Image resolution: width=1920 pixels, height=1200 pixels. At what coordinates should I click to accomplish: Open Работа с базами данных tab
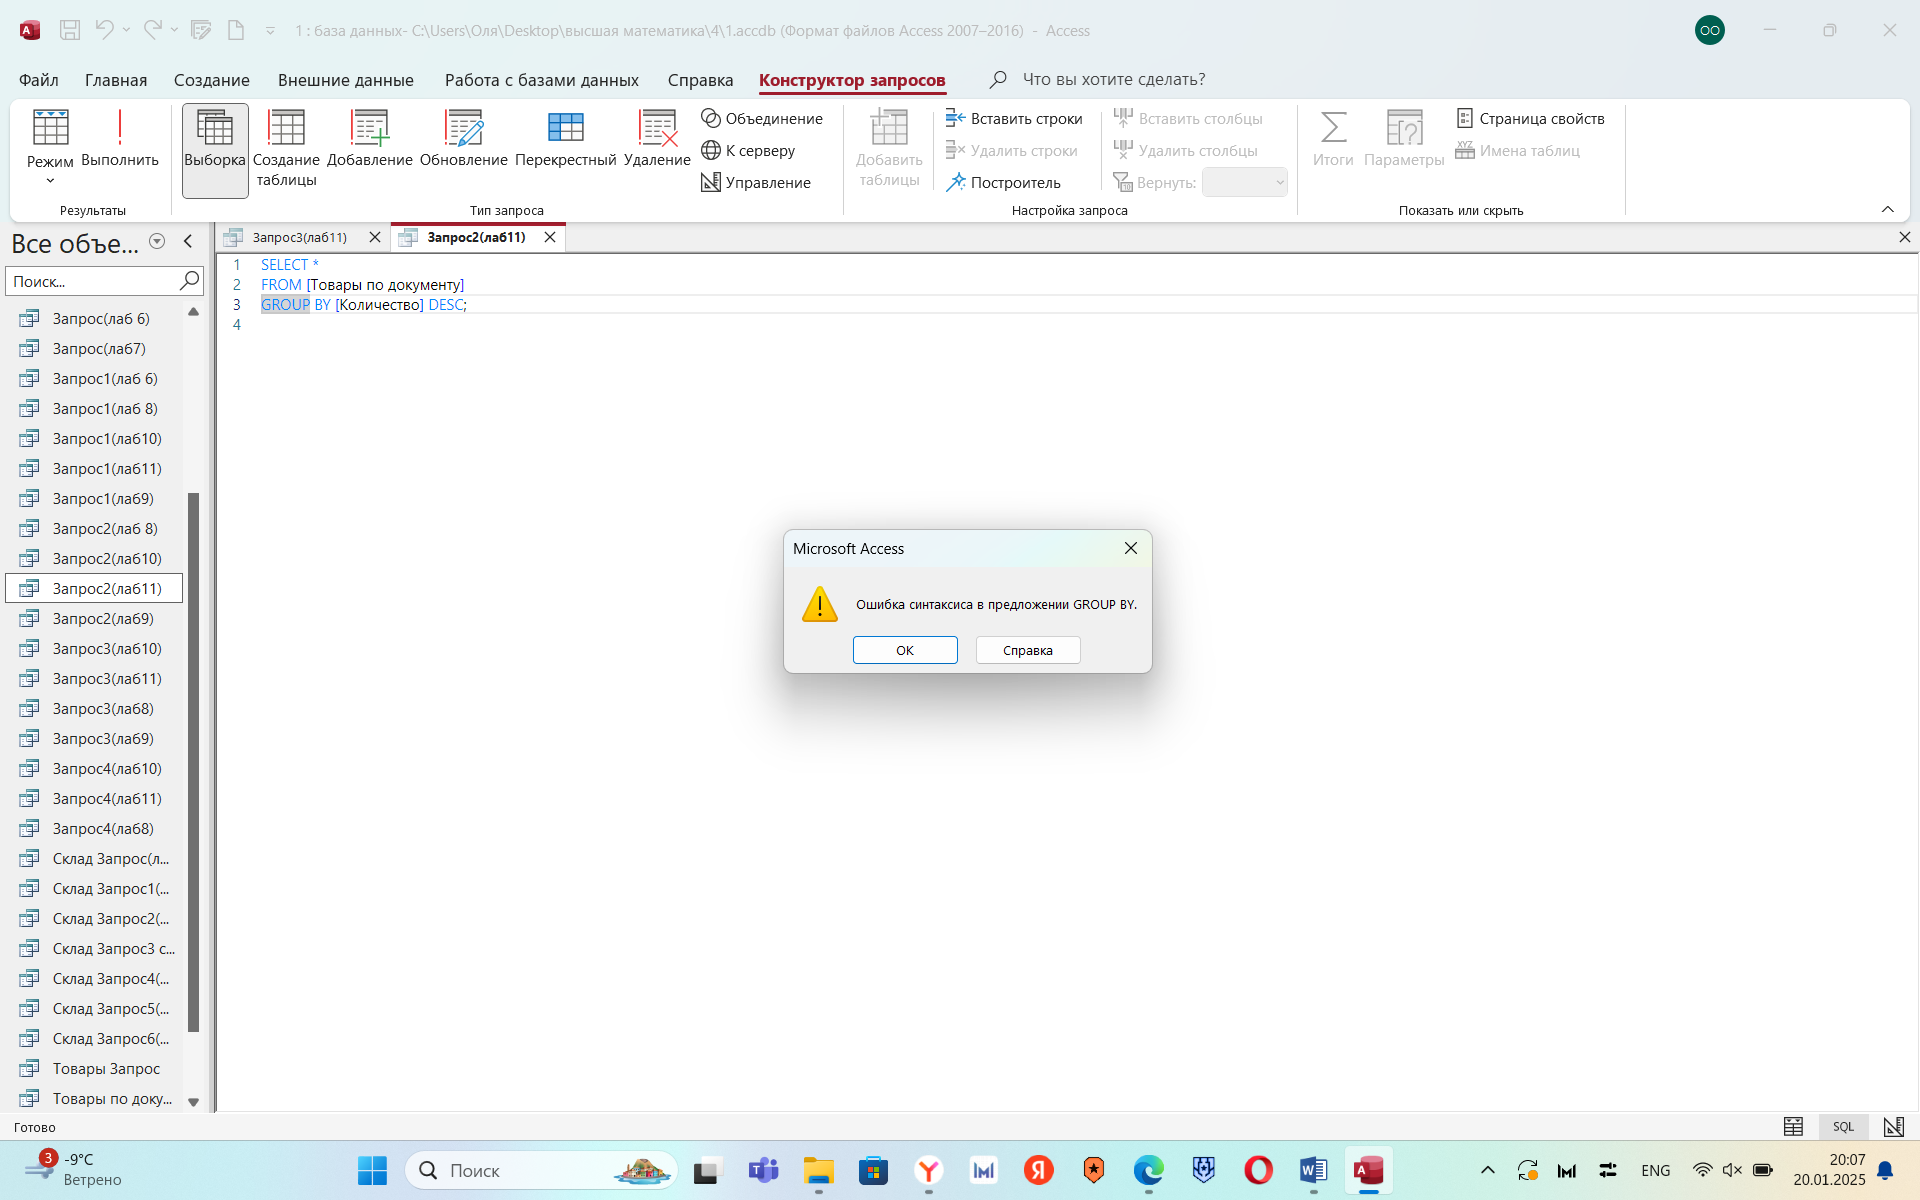542,80
